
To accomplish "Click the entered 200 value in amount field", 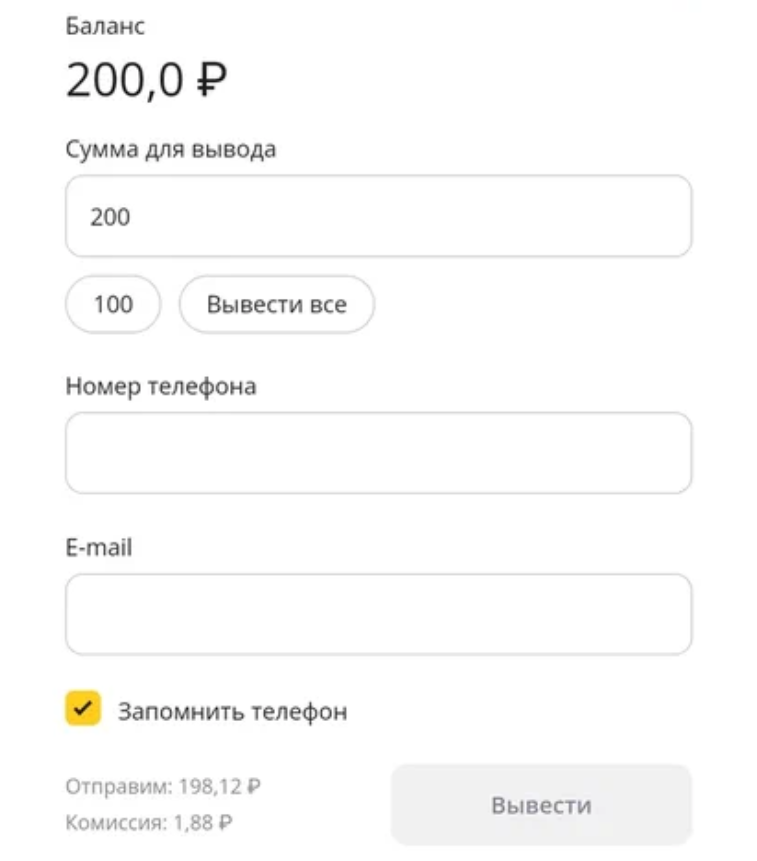I will click(110, 217).
